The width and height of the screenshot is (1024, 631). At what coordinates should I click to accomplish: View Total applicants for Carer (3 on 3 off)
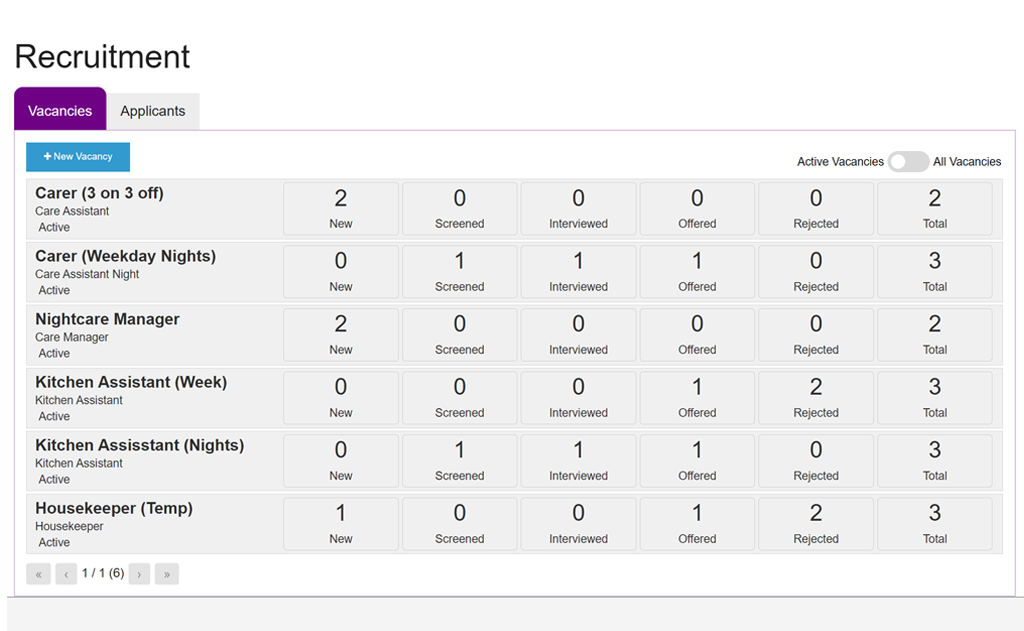(935, 209)
